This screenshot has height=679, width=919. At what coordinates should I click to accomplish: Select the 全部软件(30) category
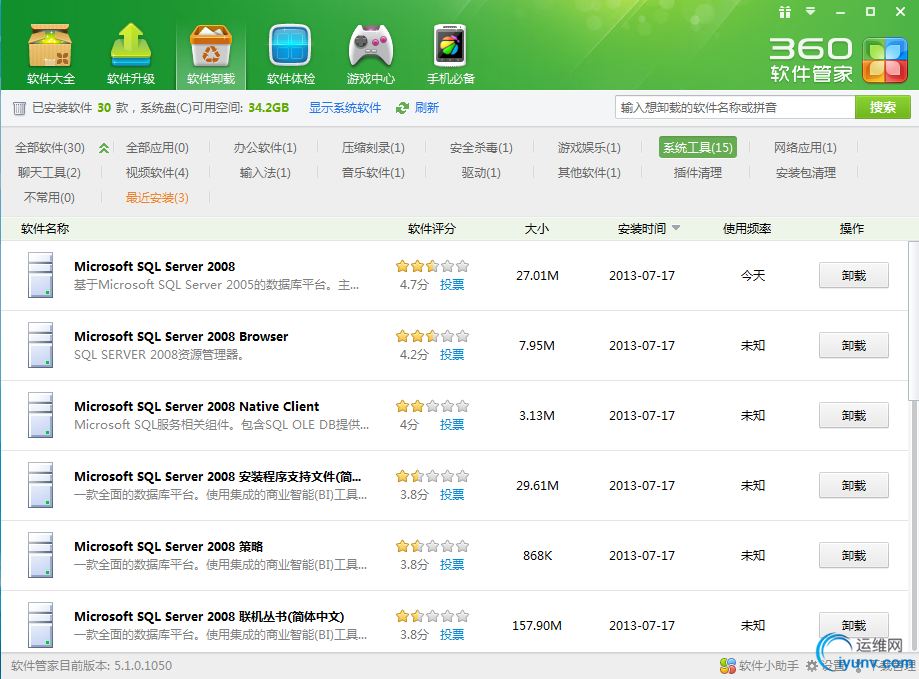click(50, 148)
